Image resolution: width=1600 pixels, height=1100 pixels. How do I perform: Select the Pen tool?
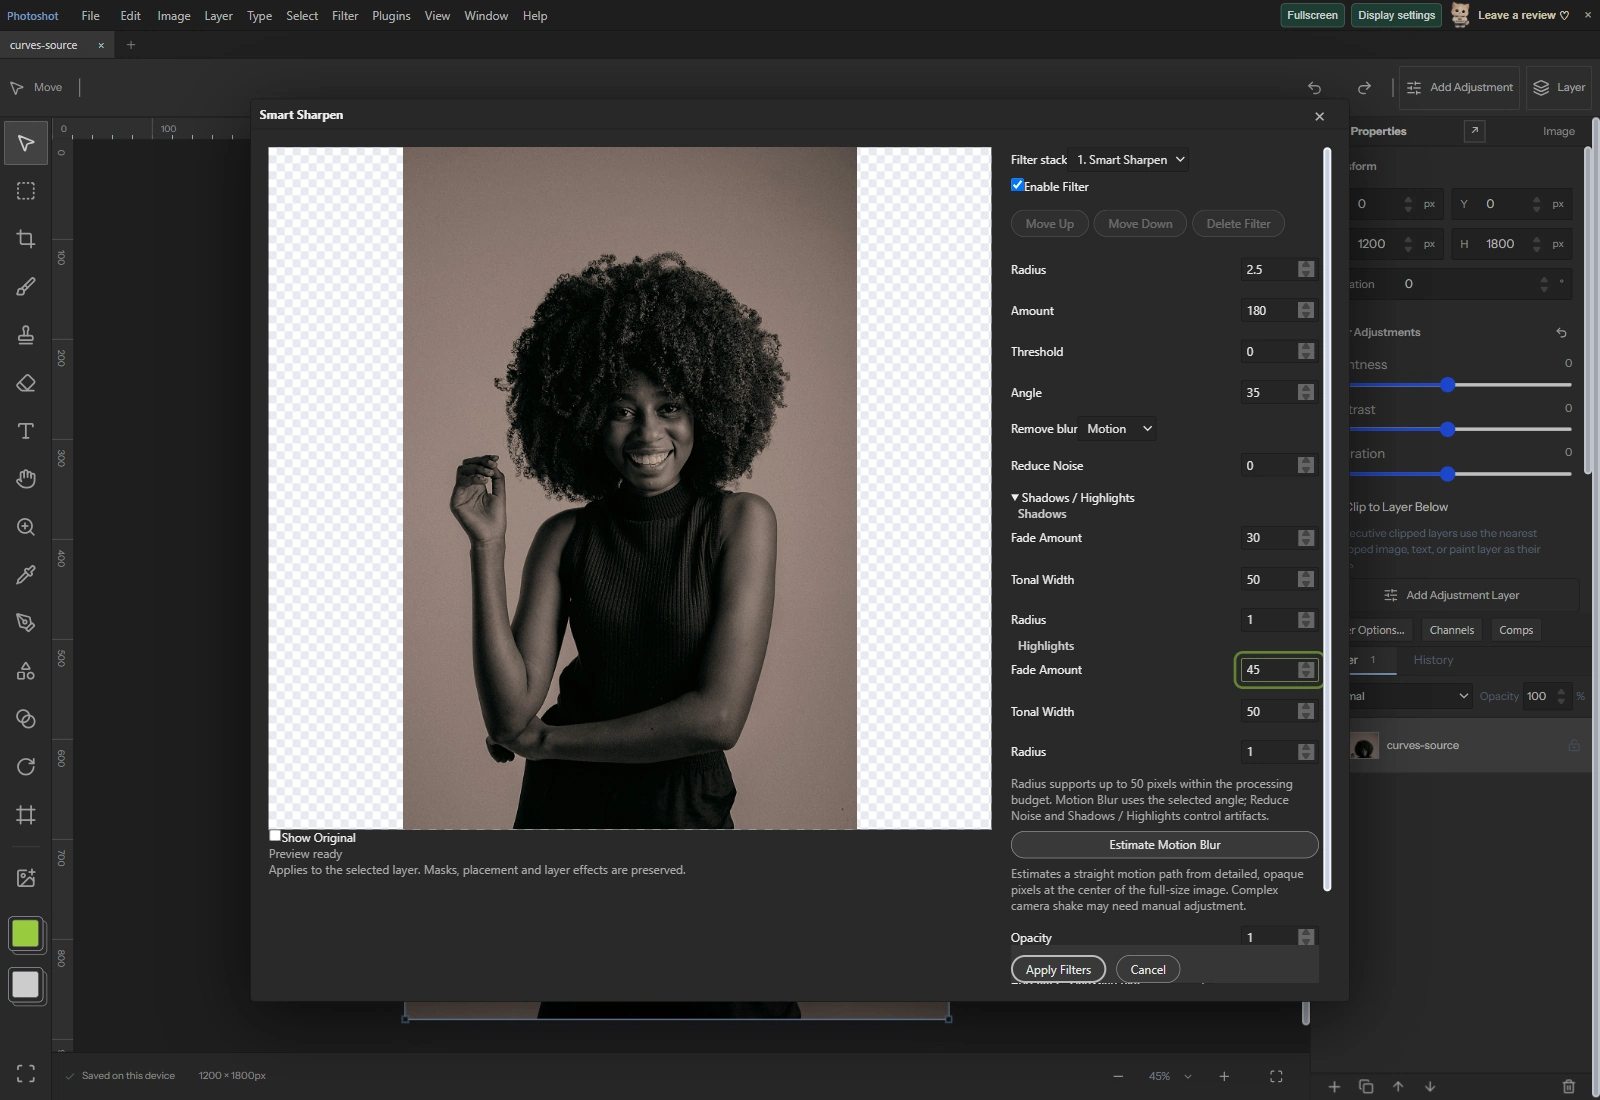point(26,623)
